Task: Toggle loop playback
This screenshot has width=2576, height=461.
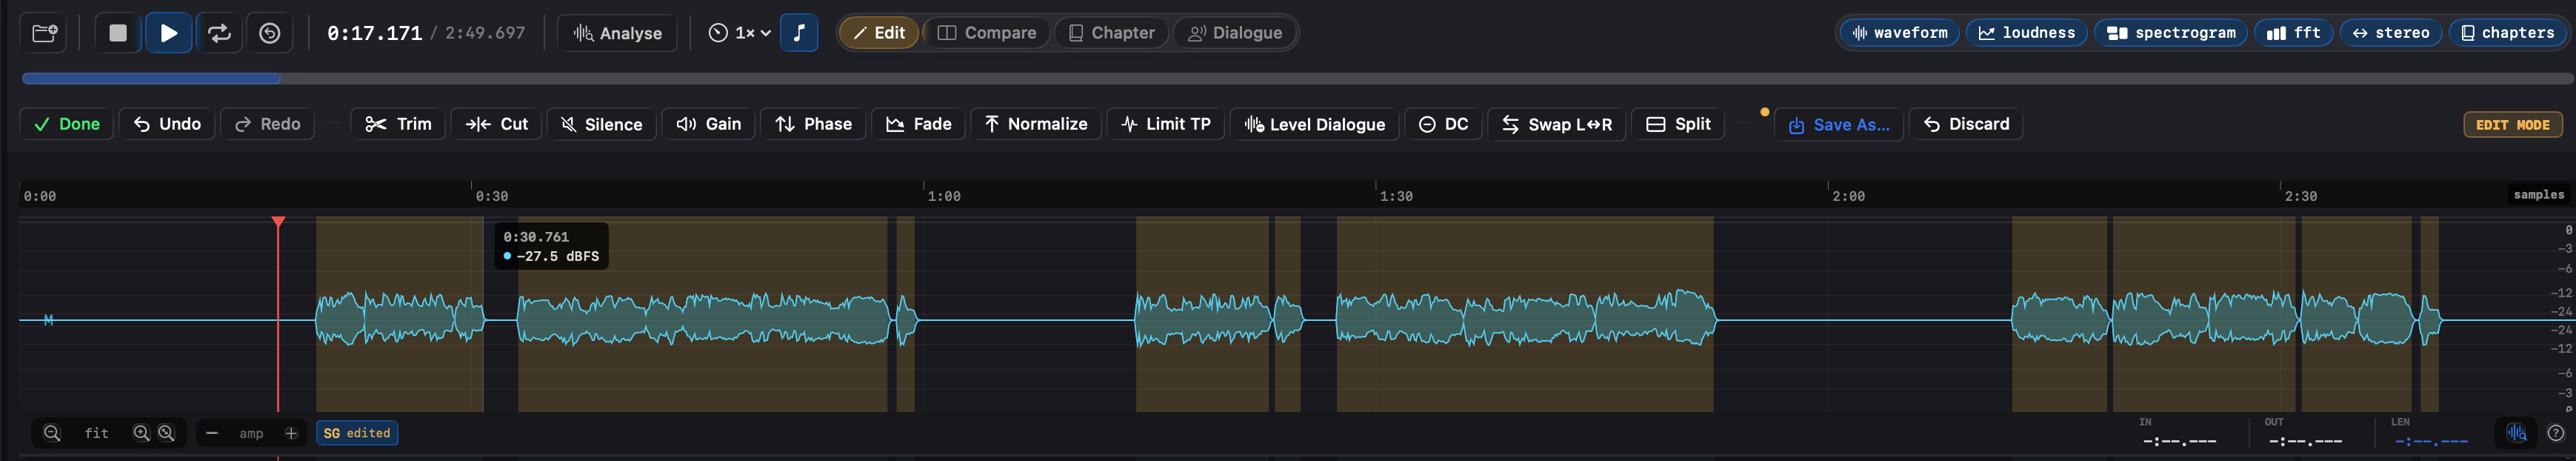Action: point(219,33)
